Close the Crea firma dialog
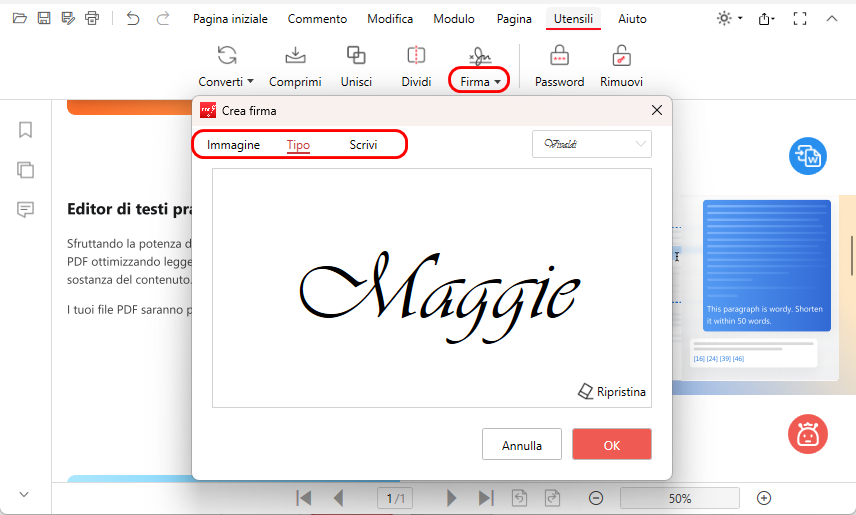This screenshot has height=515, width=856. pos(657,110)
